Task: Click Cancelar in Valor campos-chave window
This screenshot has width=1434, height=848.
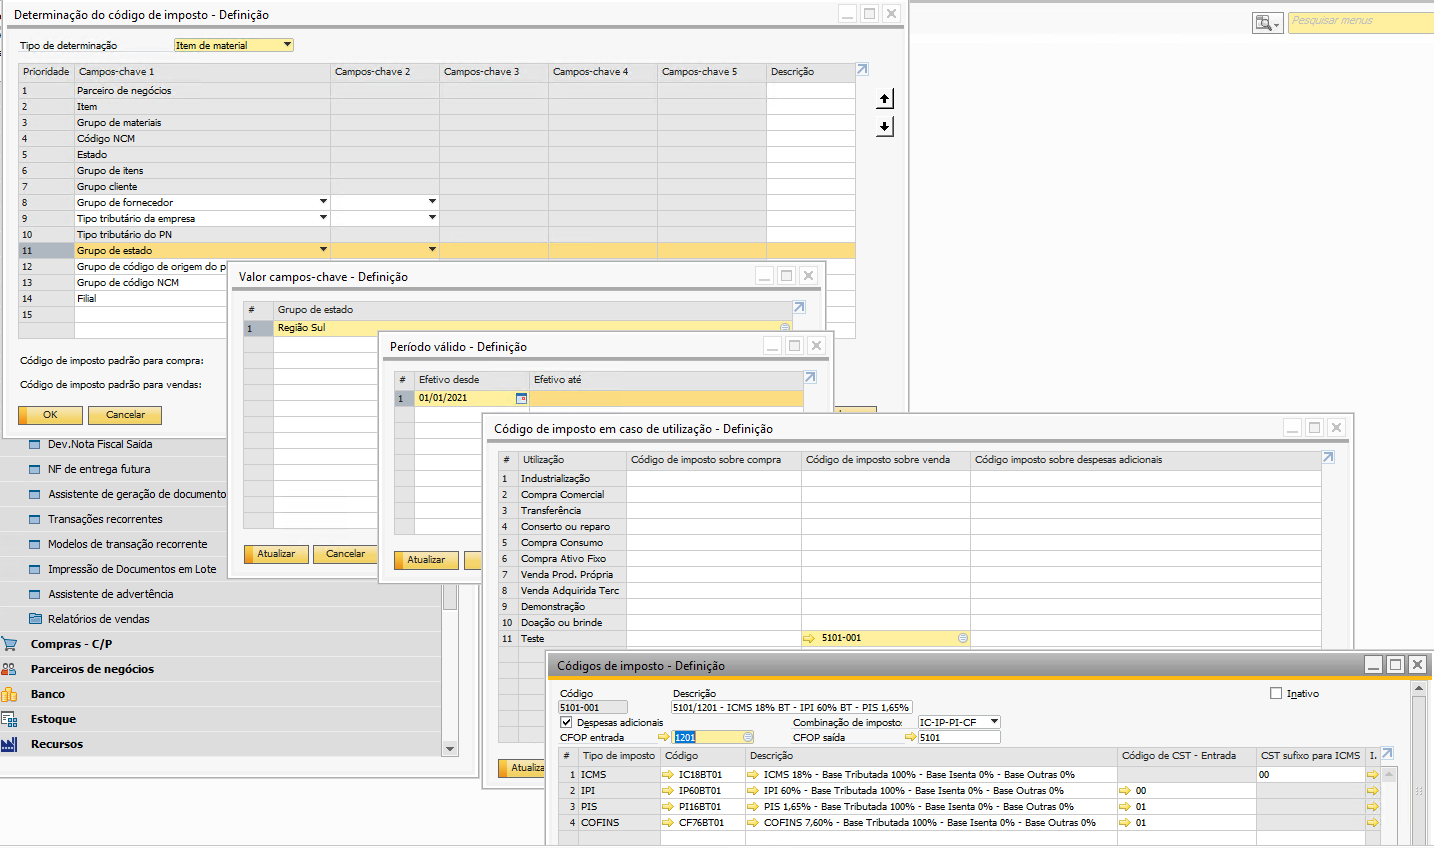Action: 345,554
